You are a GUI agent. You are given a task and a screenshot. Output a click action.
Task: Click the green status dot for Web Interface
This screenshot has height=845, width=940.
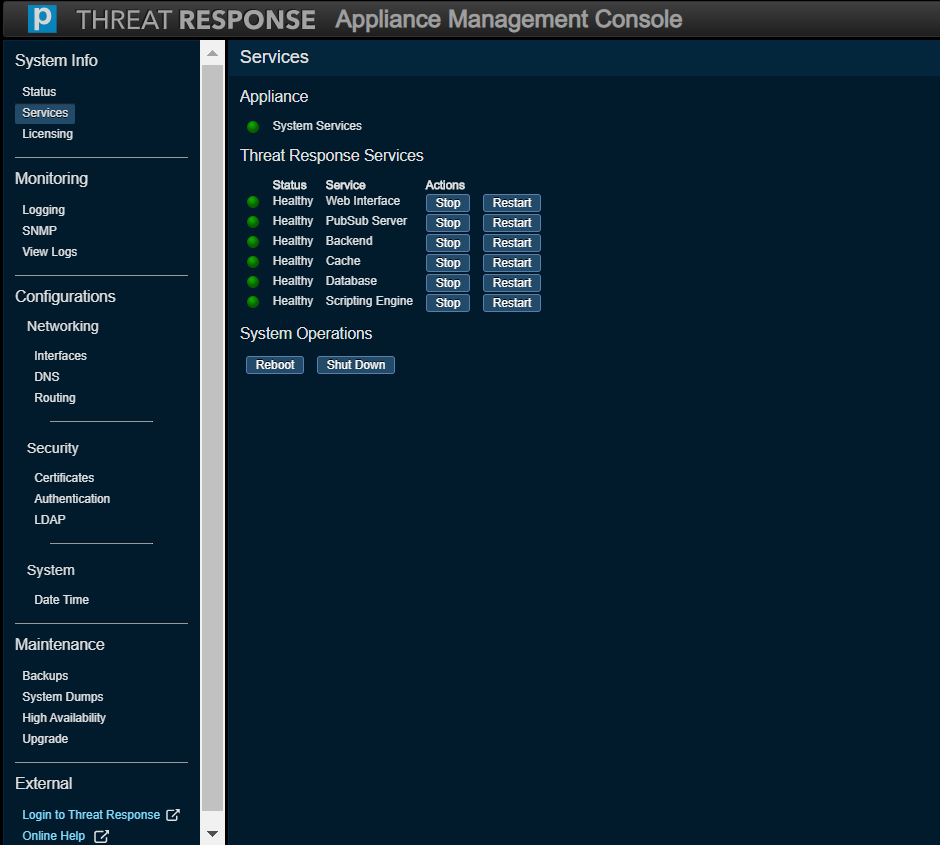point(253,202)
